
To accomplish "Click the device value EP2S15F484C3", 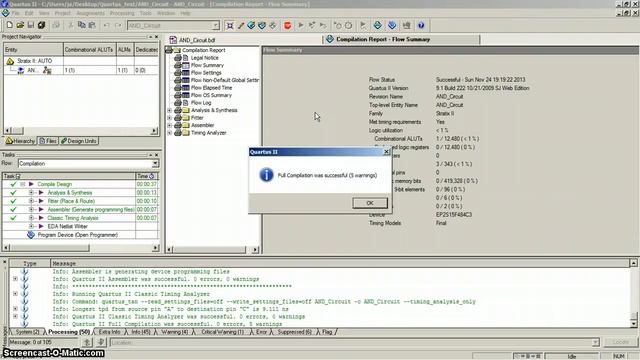I will 453,215.
